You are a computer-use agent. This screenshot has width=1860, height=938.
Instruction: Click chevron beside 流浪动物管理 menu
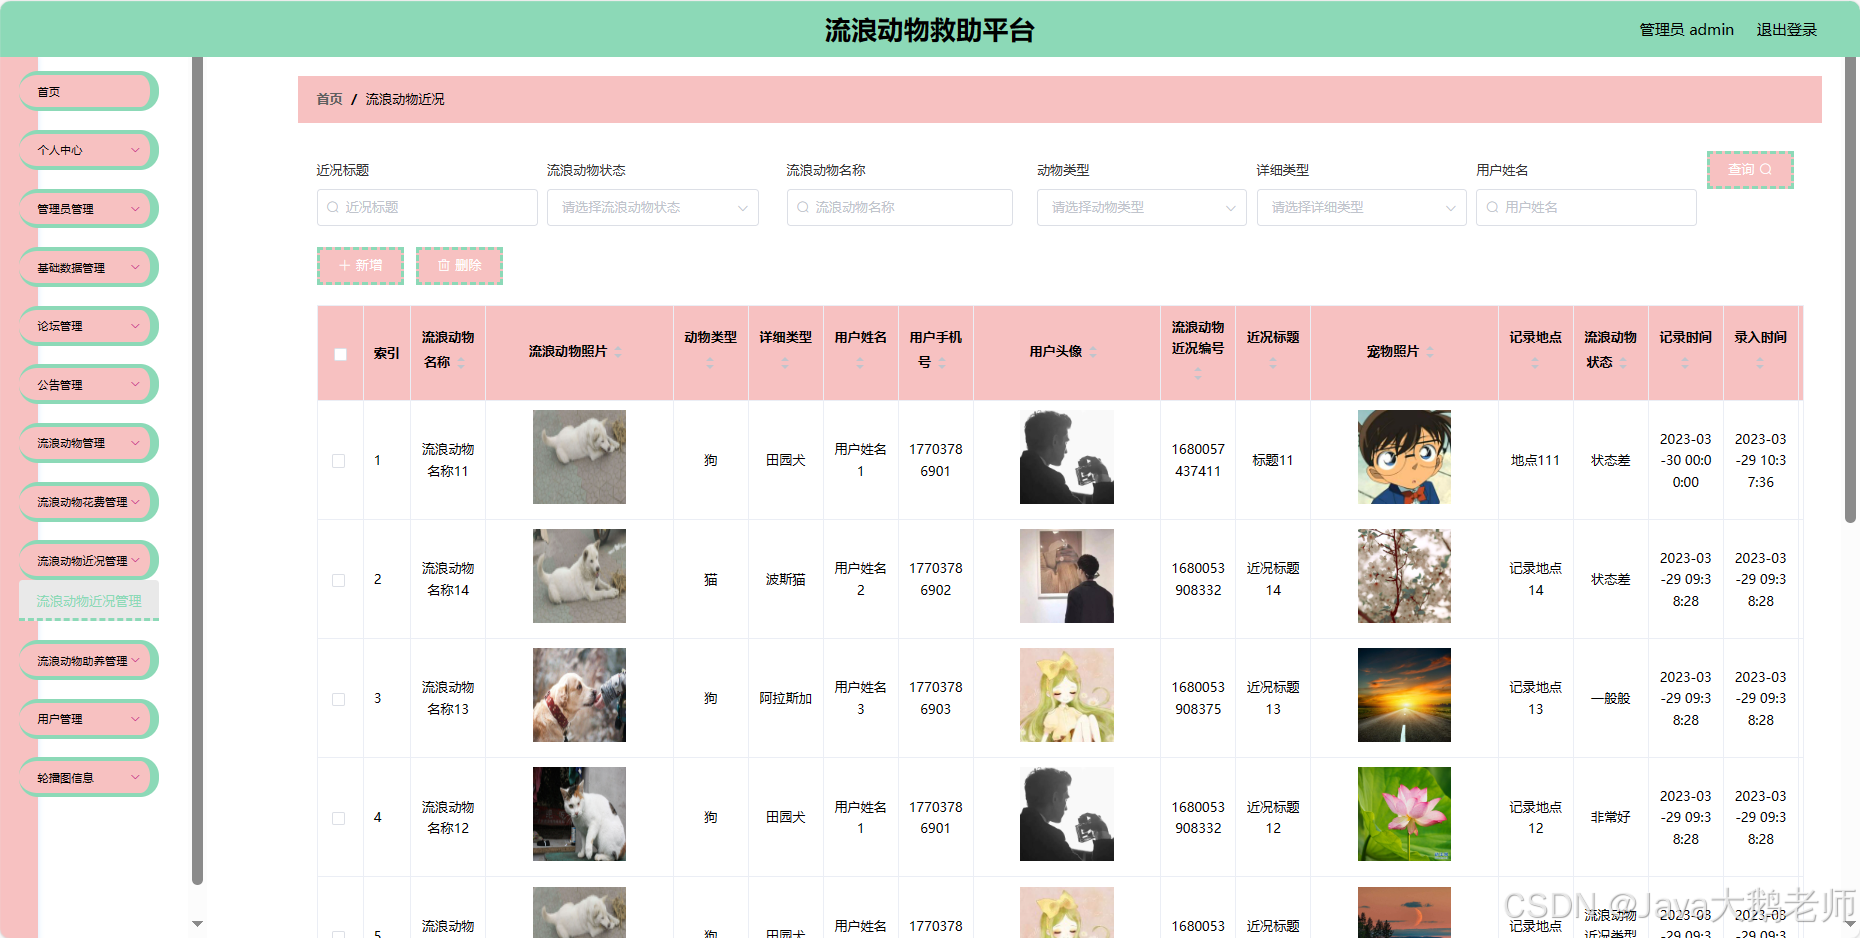pyautogui.click(x=135, y=443)
